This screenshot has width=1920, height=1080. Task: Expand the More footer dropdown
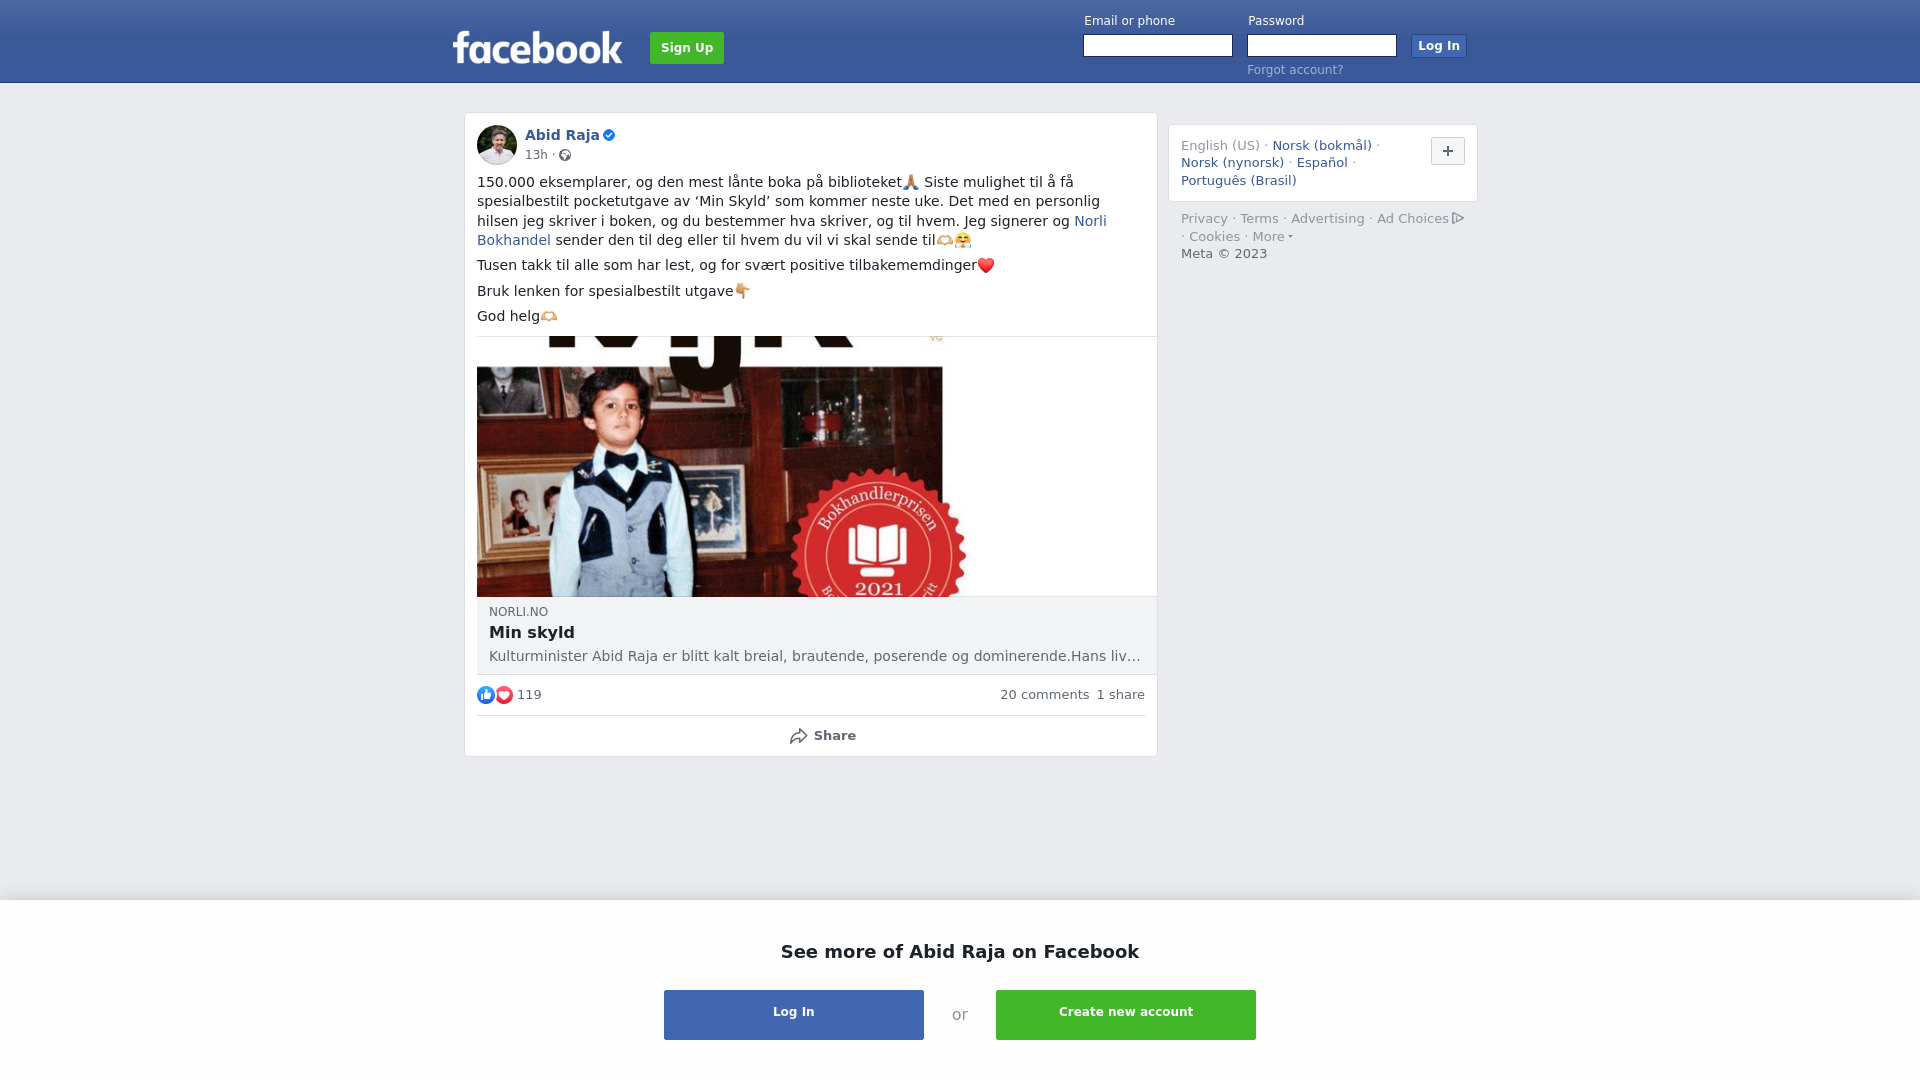pyautogui.click(x=1272, y=237)
